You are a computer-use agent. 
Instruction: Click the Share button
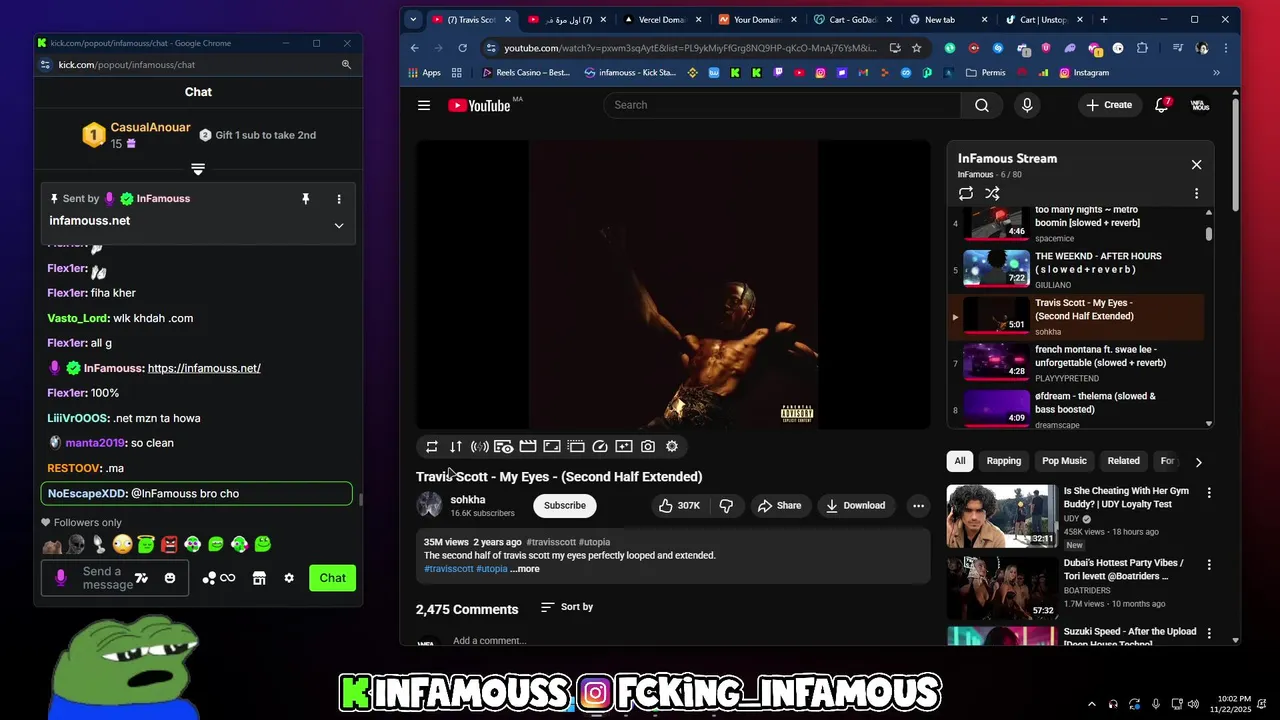pos(779,506)
